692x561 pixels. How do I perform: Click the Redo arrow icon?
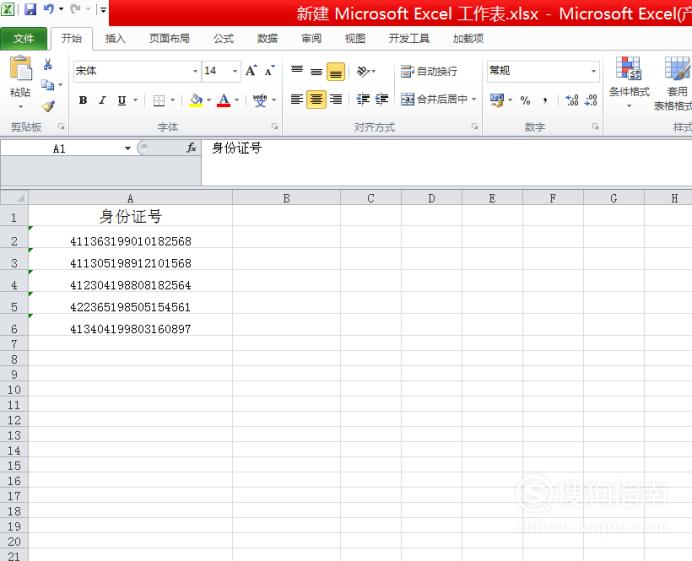click(75, 9)
